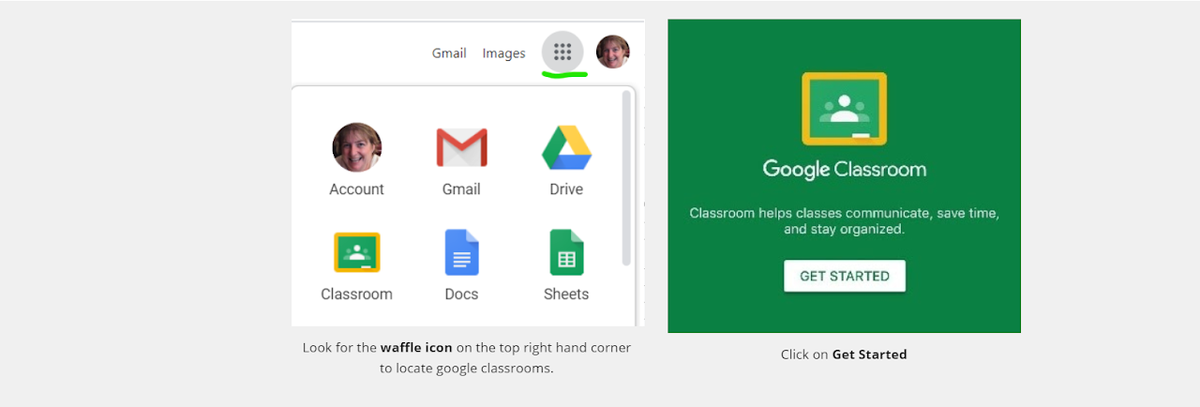
Task: Open the Classroom app icon
Action: [x=357, y=252]
